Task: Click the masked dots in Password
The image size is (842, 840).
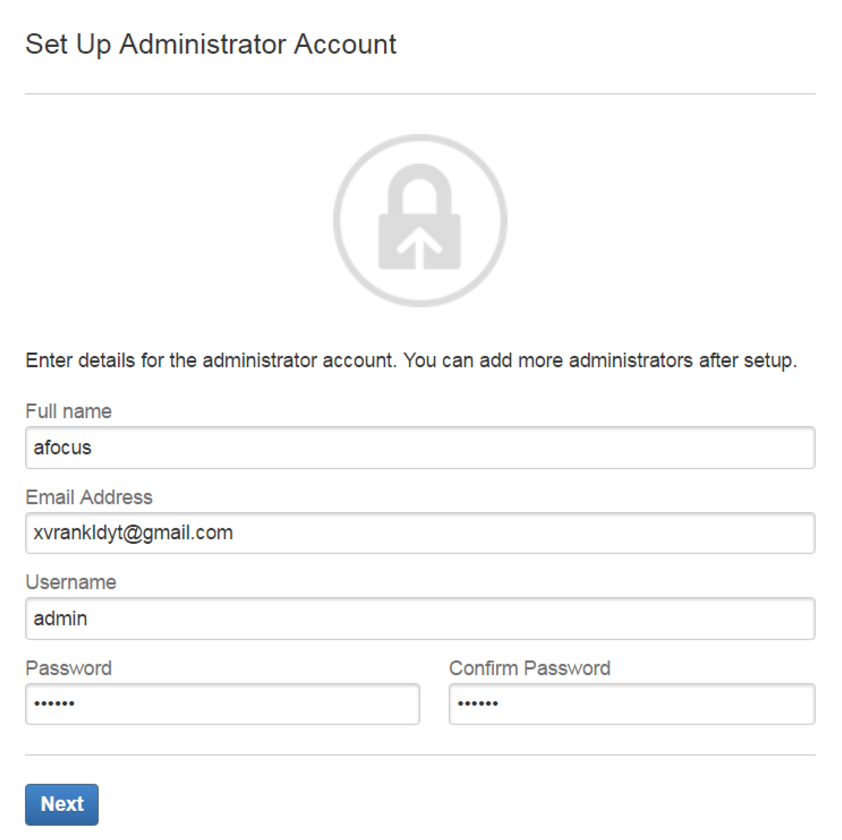Action: (54, 704)
